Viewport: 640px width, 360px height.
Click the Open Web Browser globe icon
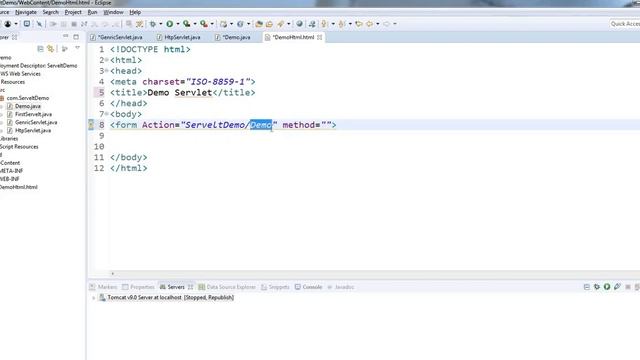click(300, 24)
